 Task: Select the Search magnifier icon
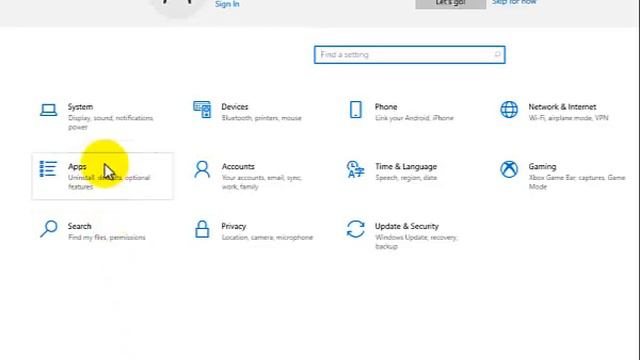pyautogui.click(x=49, y=229)
